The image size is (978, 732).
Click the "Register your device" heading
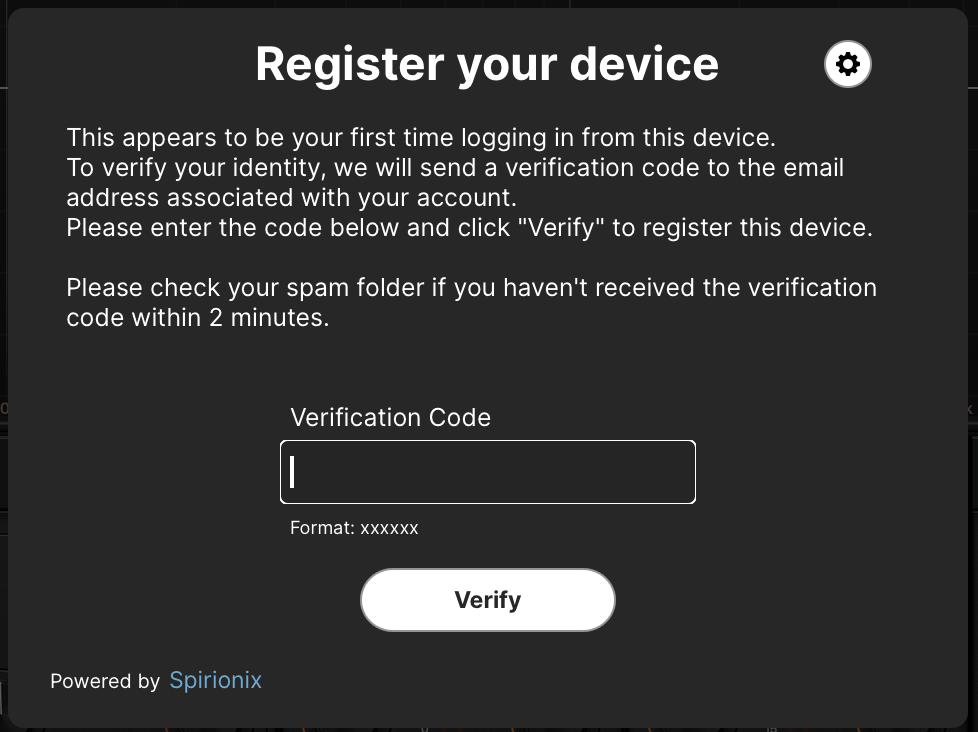pyautogui.click(x=487, y=64)
